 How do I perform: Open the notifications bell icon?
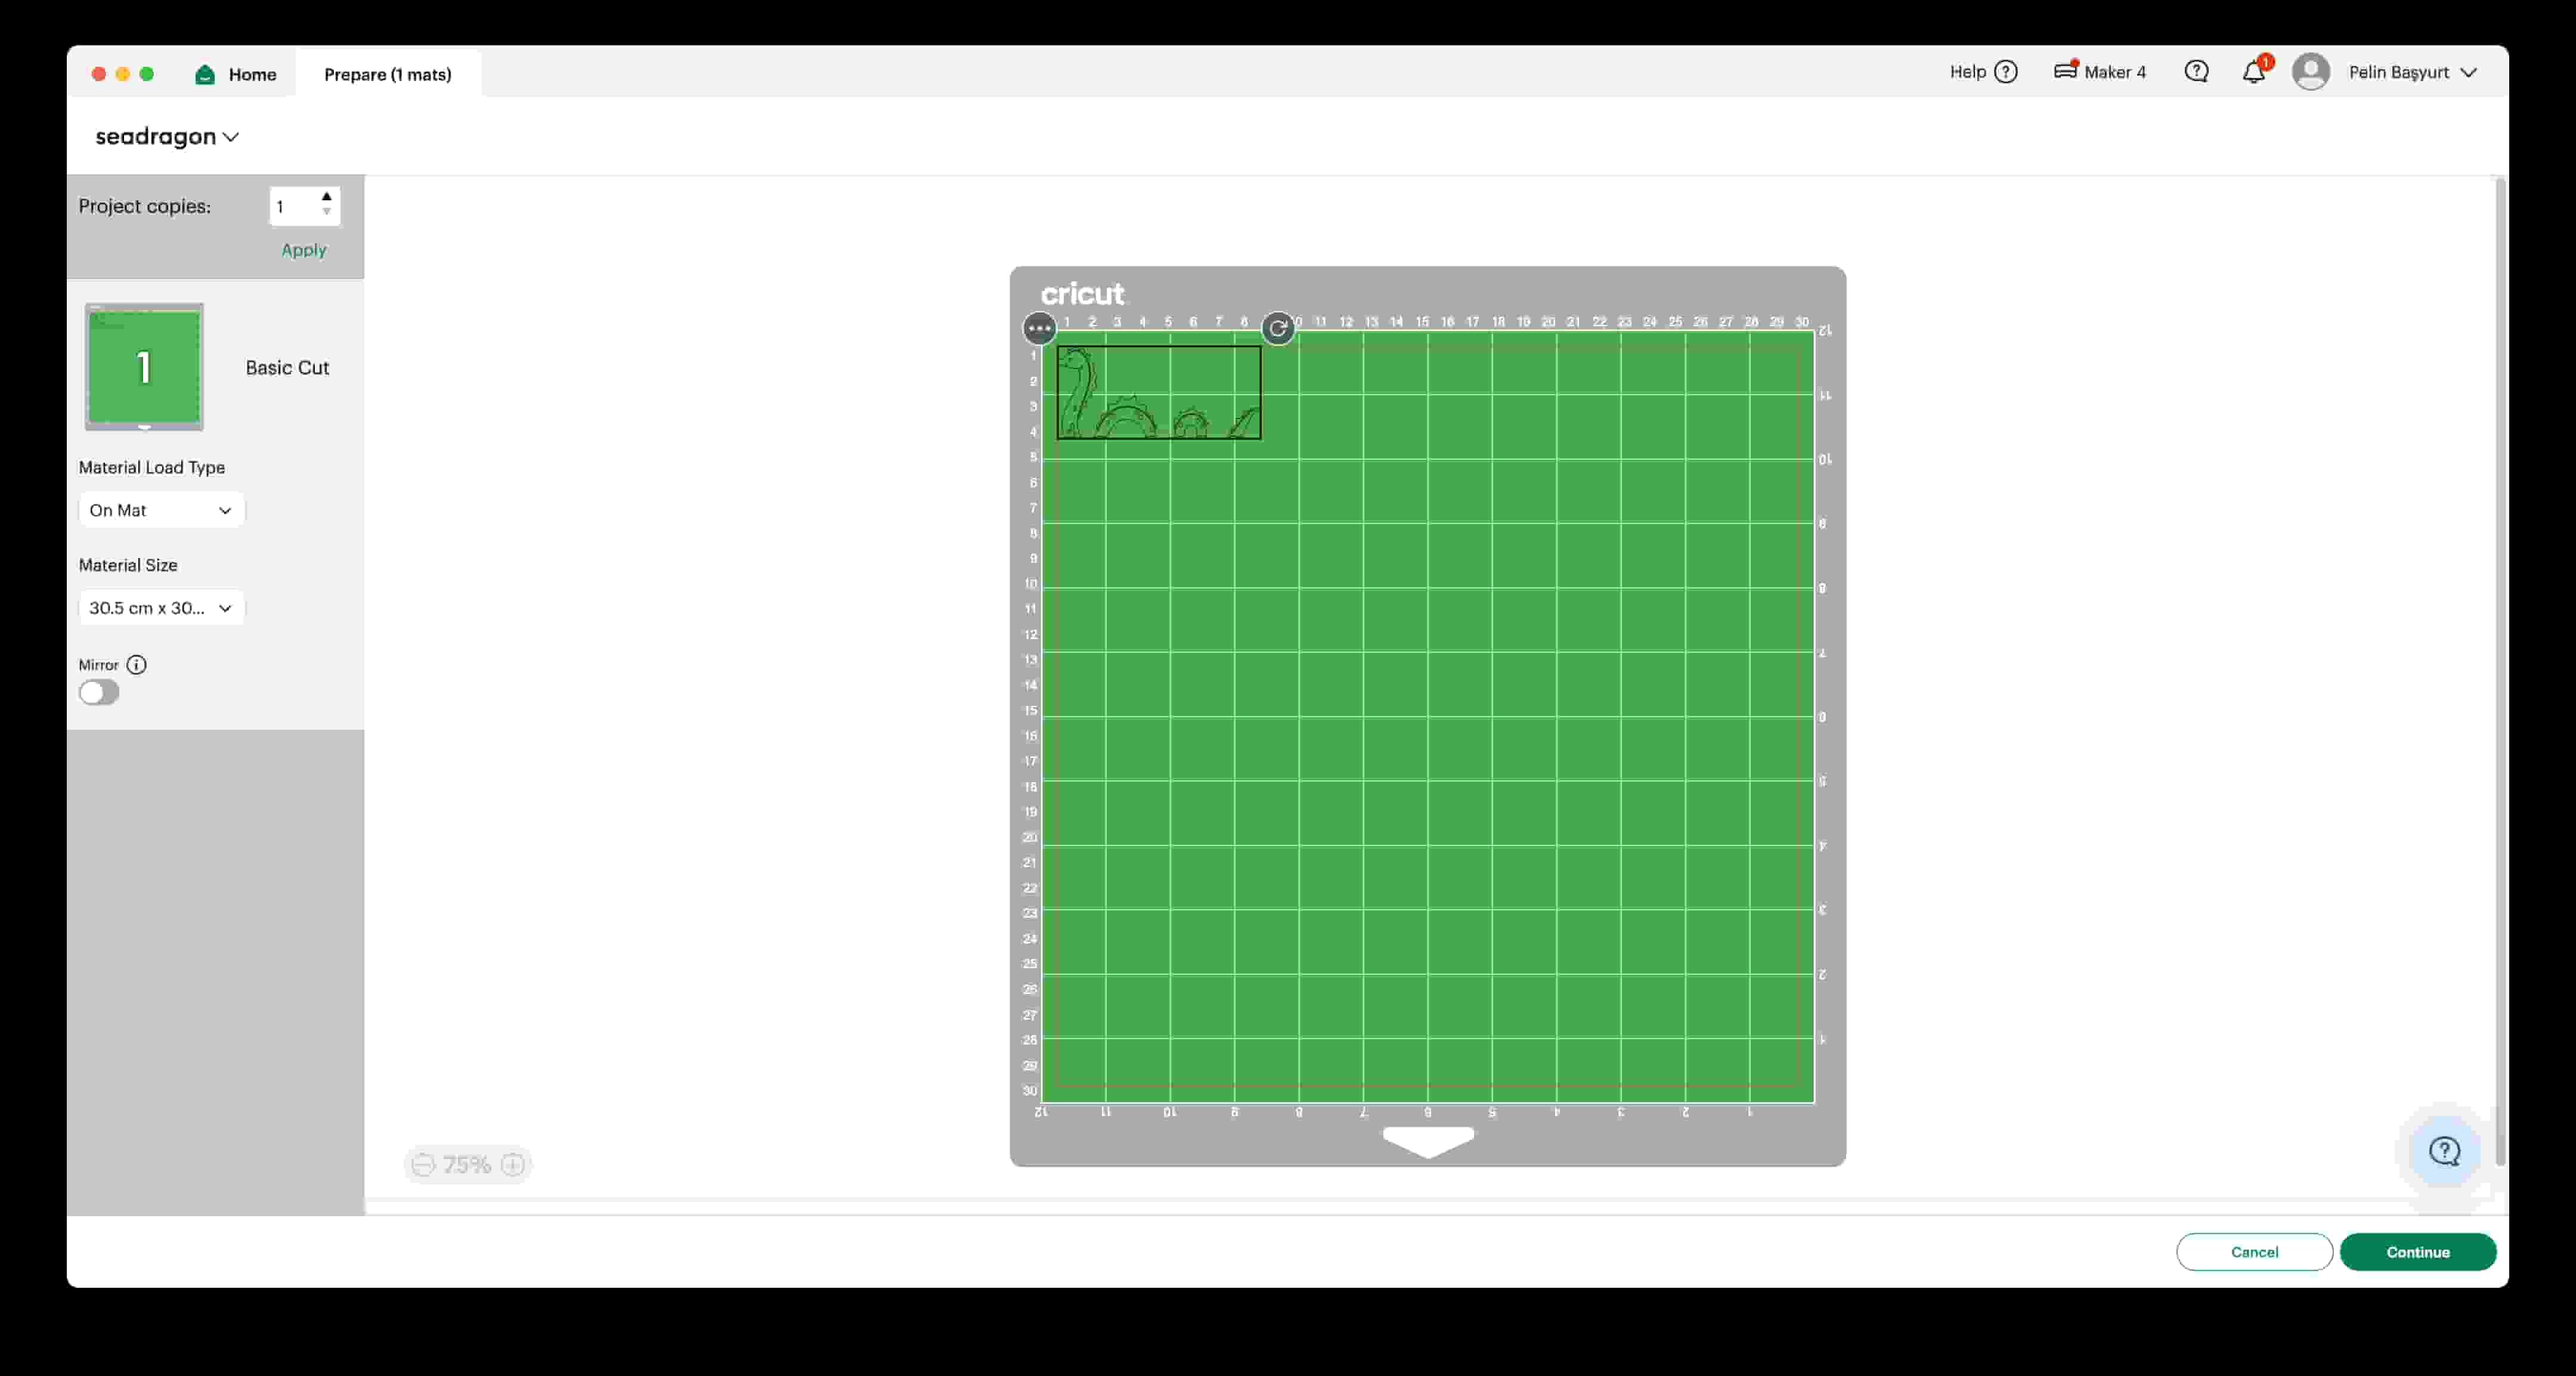[2253, 72]
